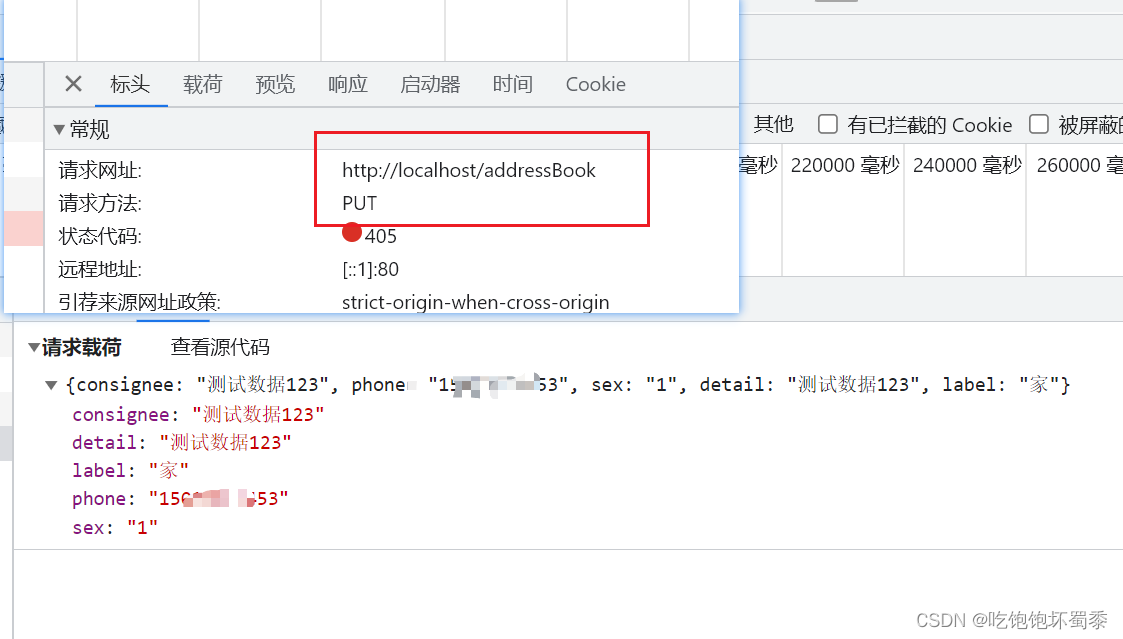Click the red 405 status indicator dot
Image resolution: width=1123 pixels, height=639 pixels.
pyautogui.click(x=351, y=231)
